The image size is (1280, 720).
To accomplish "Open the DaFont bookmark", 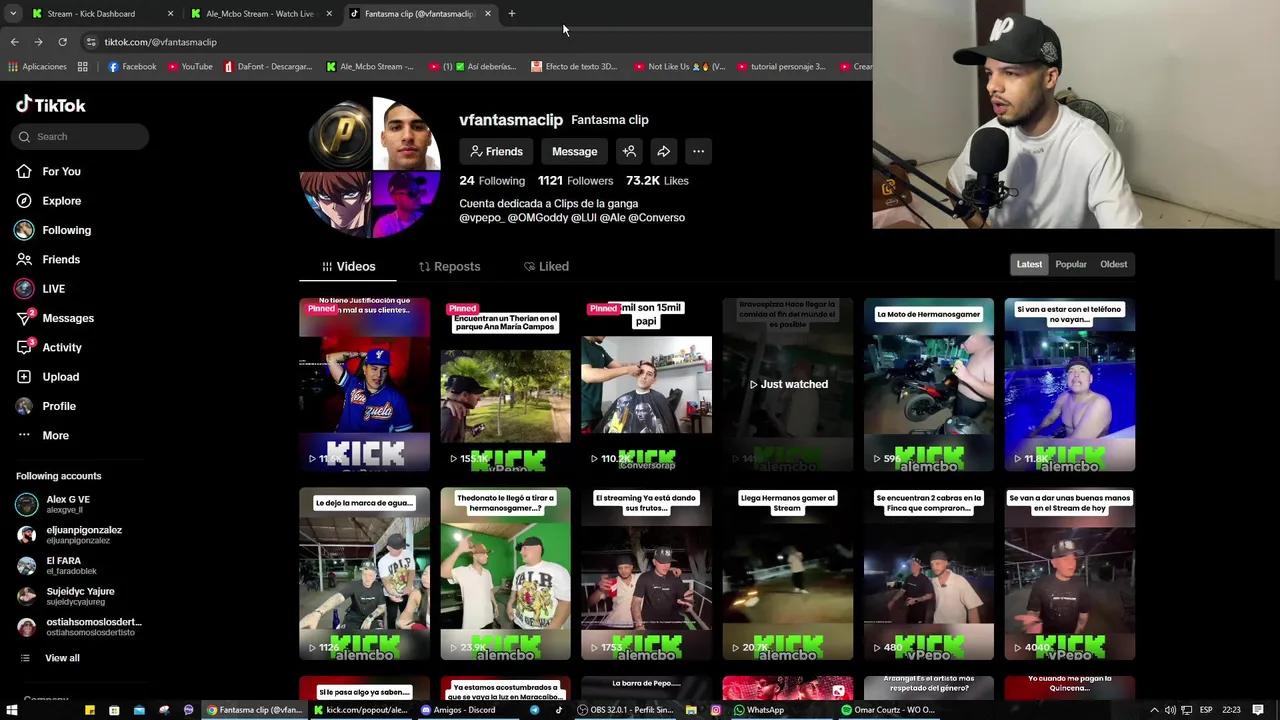I will click(268, 67).
